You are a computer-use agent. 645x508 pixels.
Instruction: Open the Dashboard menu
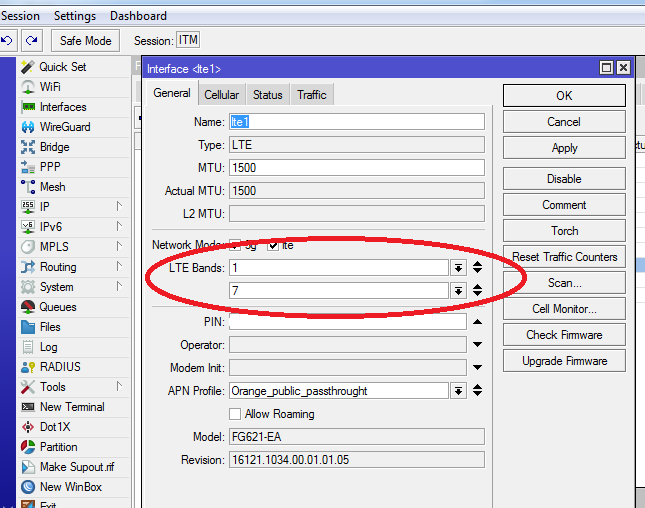pos(138,16)
